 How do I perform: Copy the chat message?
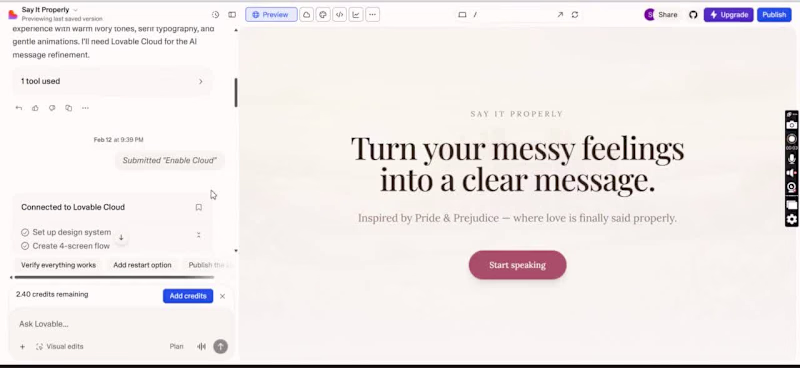click(x=68, y=108)
